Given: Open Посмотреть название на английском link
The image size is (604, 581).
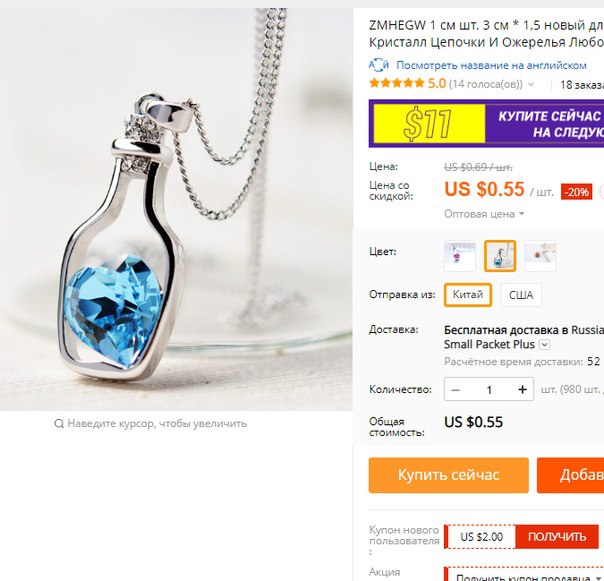Looking at the screenshot, I should 491,65.
